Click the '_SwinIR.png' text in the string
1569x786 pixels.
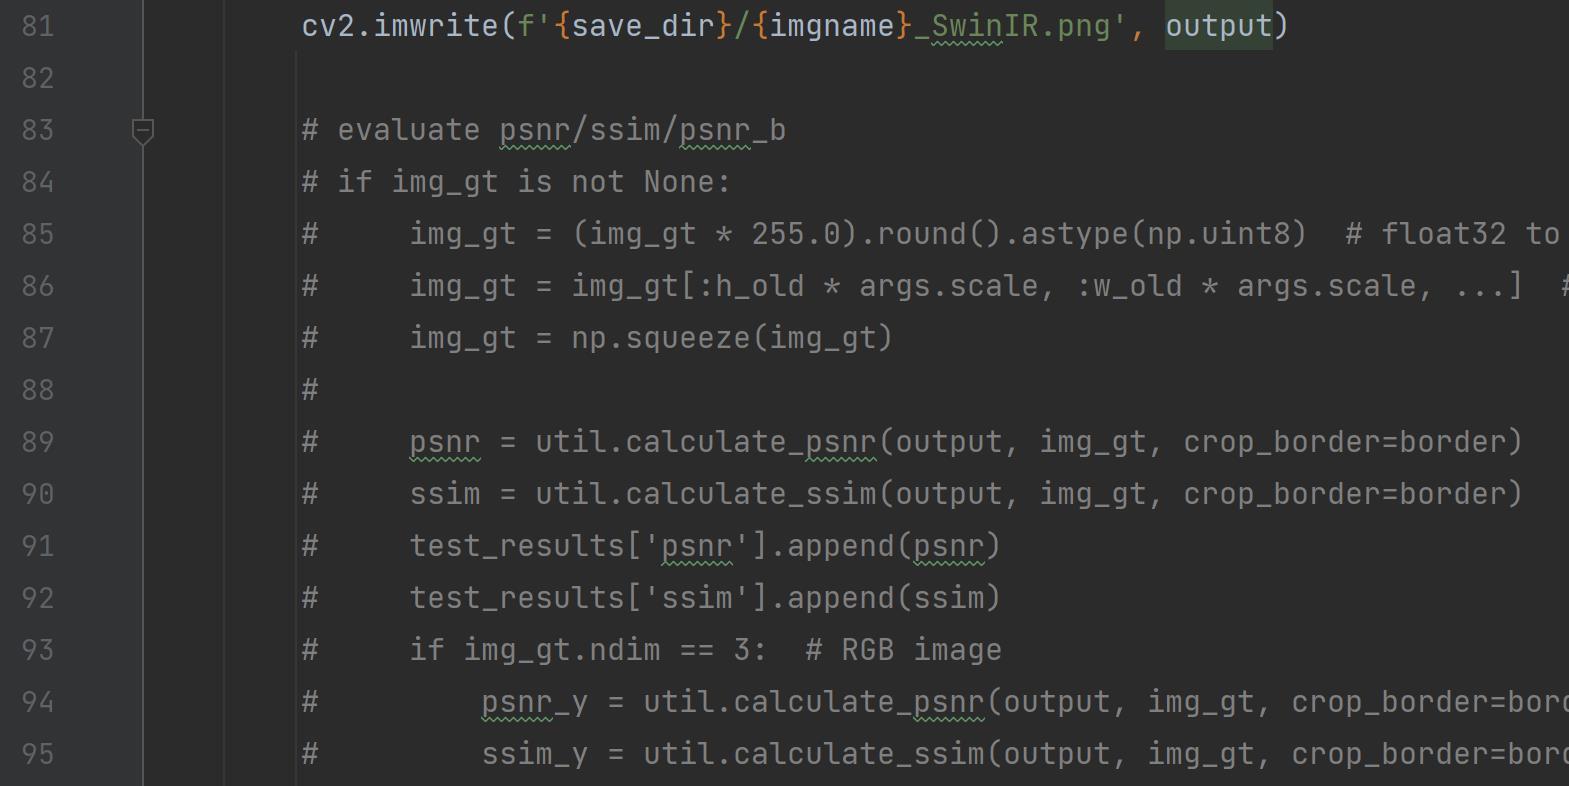pos(1013,26)
